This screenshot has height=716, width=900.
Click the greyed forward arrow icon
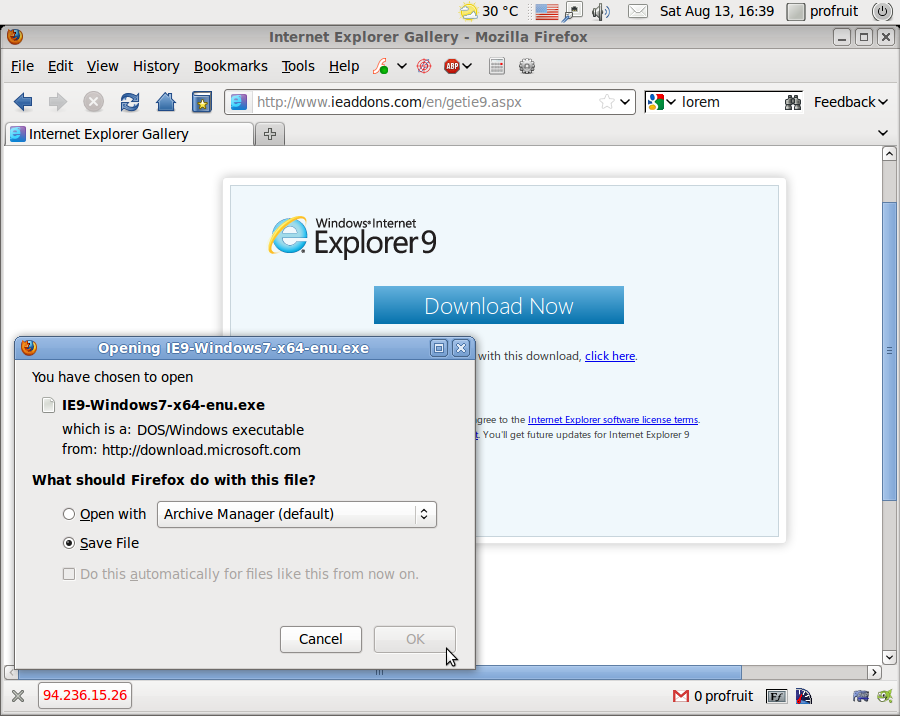click(x=57, y=102)
